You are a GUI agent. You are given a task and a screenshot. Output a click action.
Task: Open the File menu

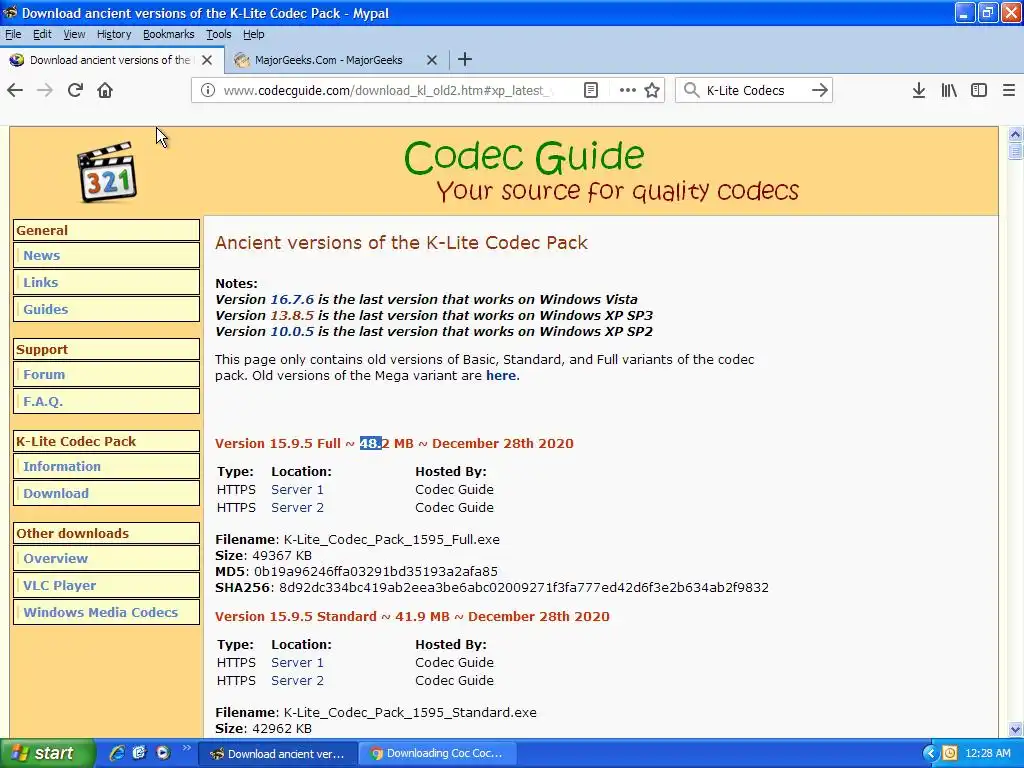(13, 34)
